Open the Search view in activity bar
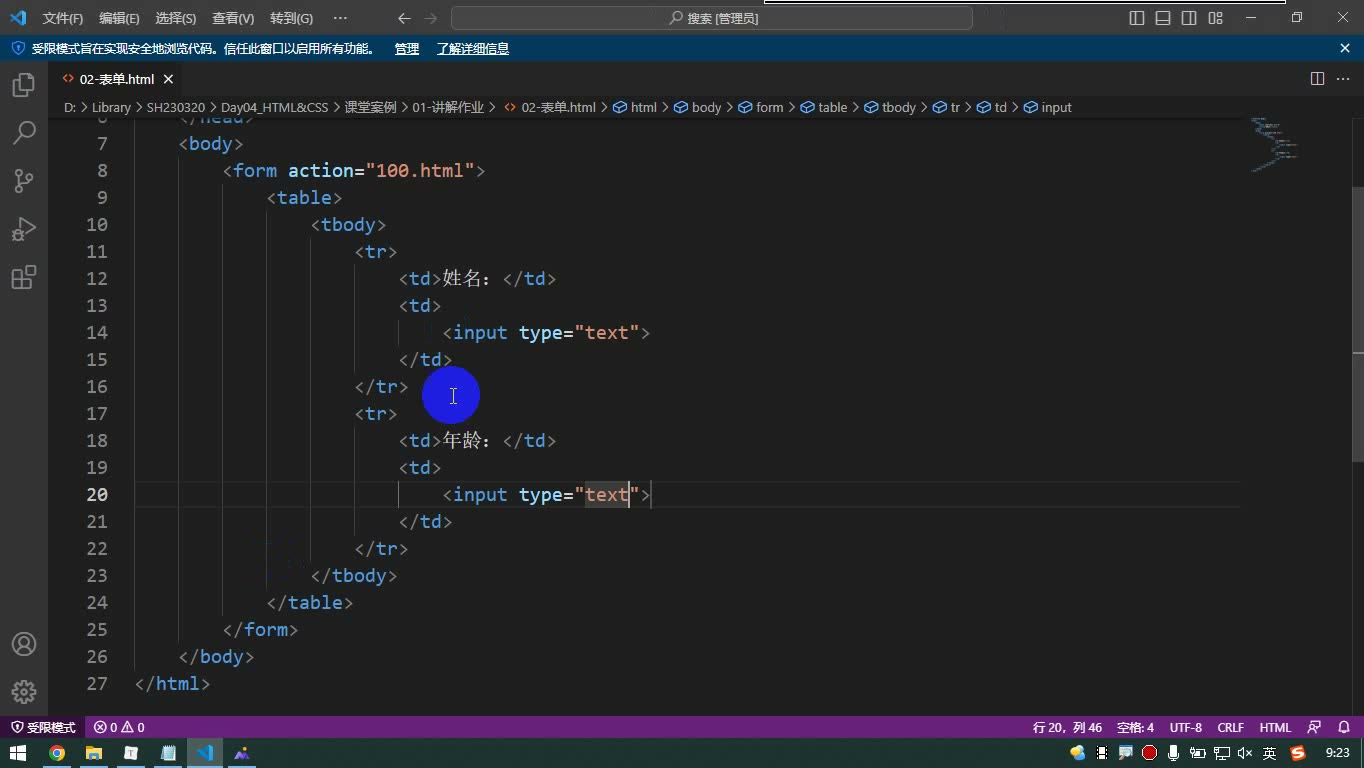This screenshot has width=1364, height=768. (x=24, y=133)
